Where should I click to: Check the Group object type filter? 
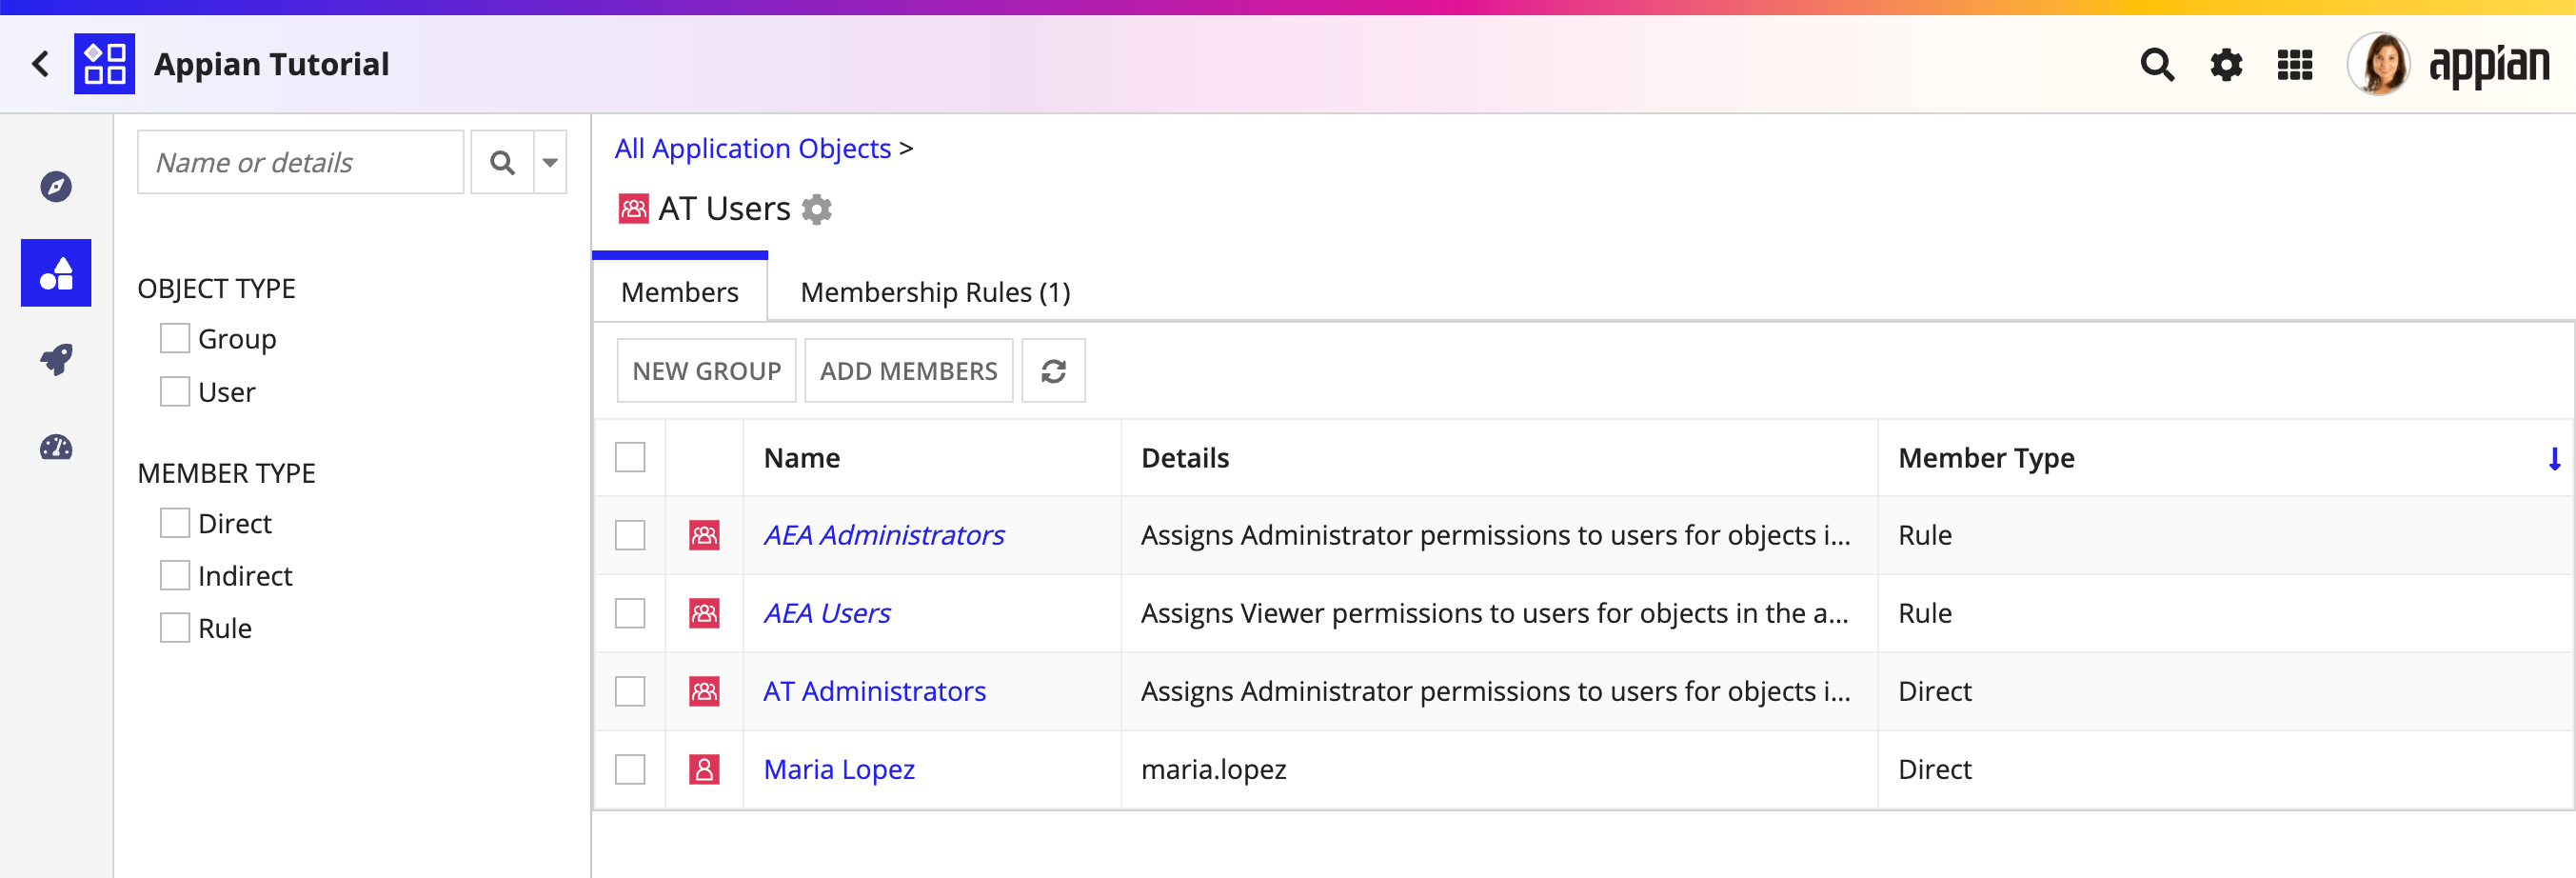click(175, 339)
